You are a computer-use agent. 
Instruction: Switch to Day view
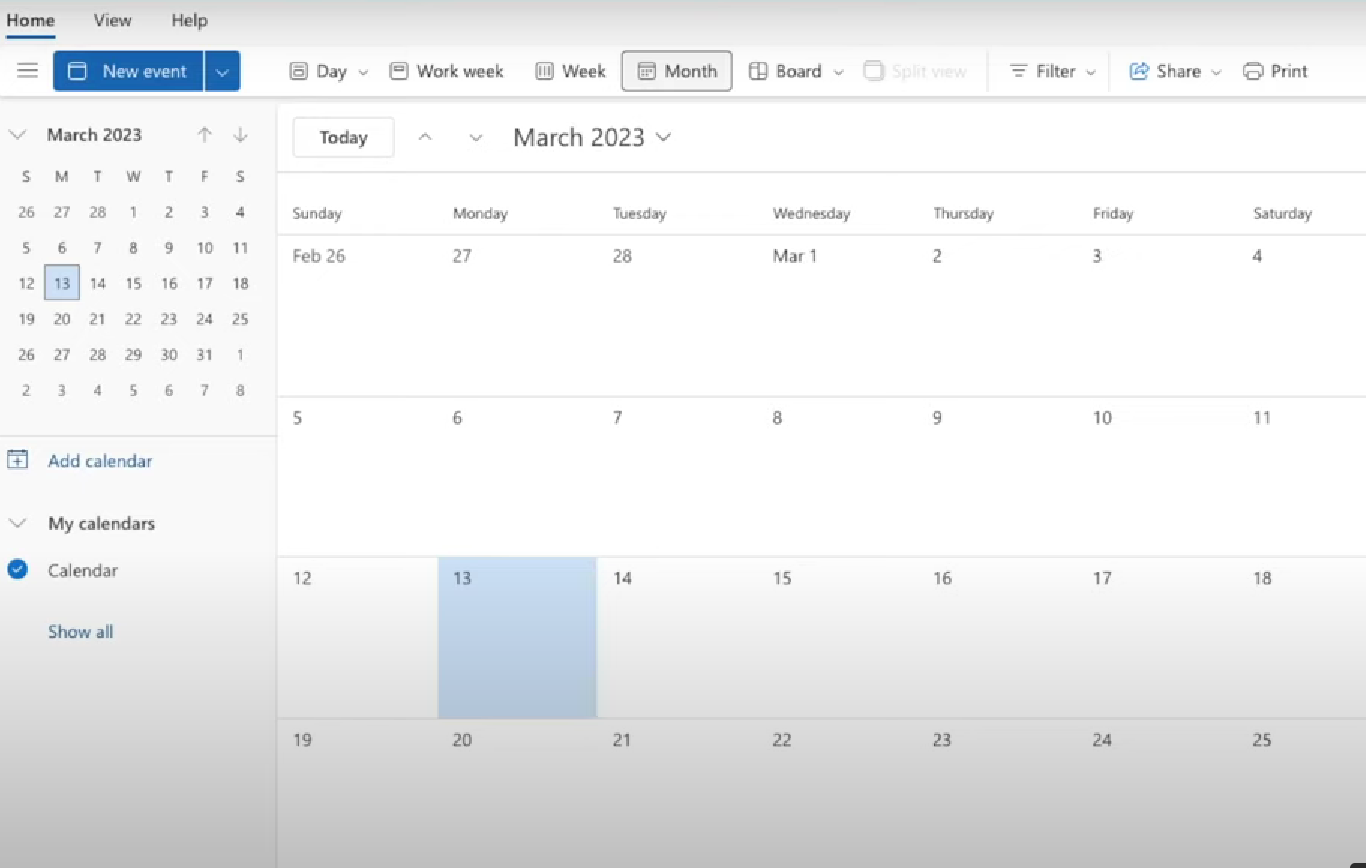coord(319,71)
